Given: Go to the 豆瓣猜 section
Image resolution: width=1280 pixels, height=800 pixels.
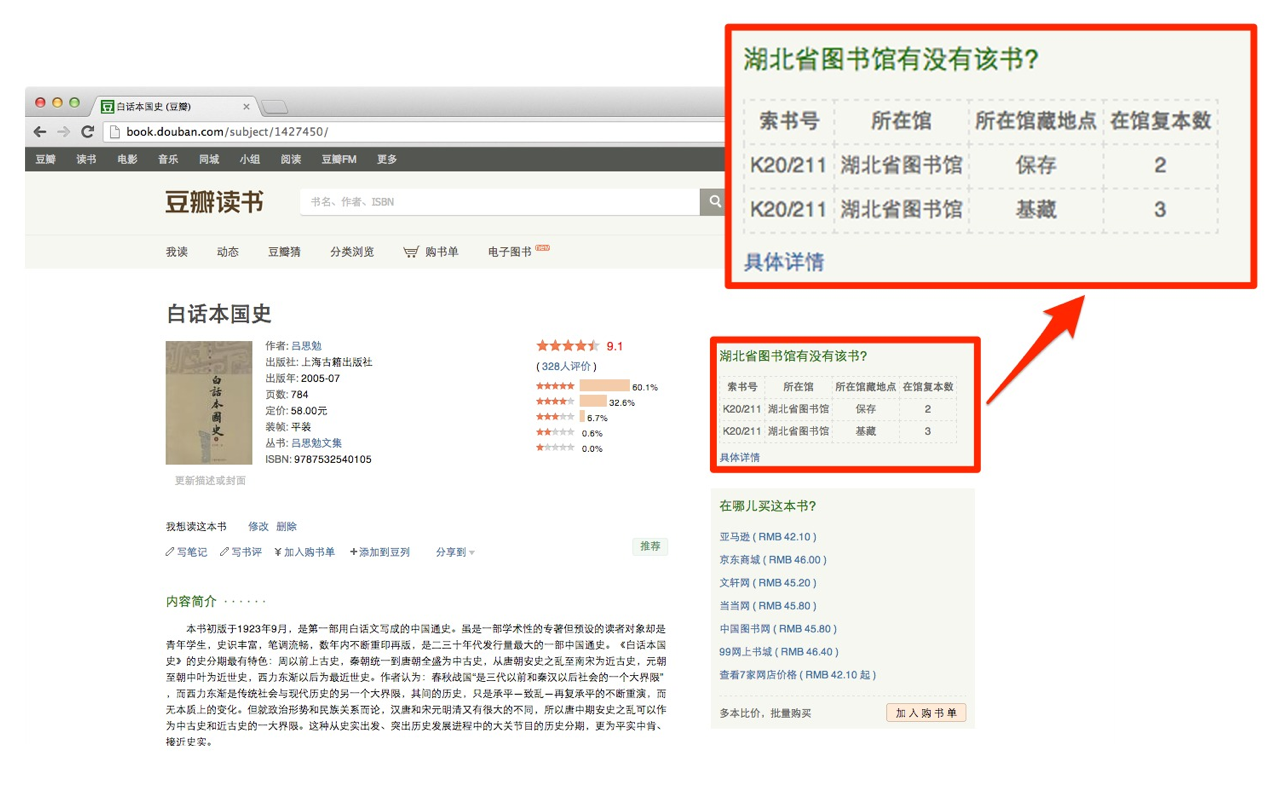Looking at the screenshot, I should point(284,252).
